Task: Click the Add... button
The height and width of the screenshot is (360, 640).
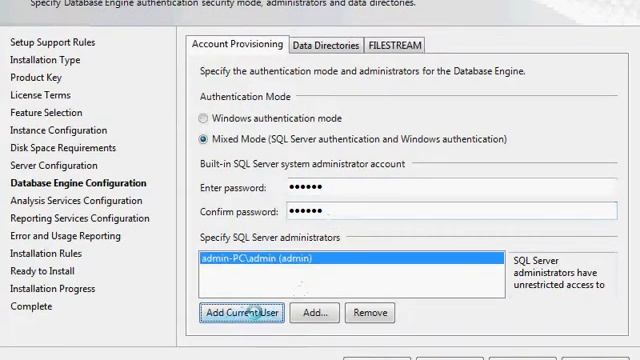Action: 315,313
